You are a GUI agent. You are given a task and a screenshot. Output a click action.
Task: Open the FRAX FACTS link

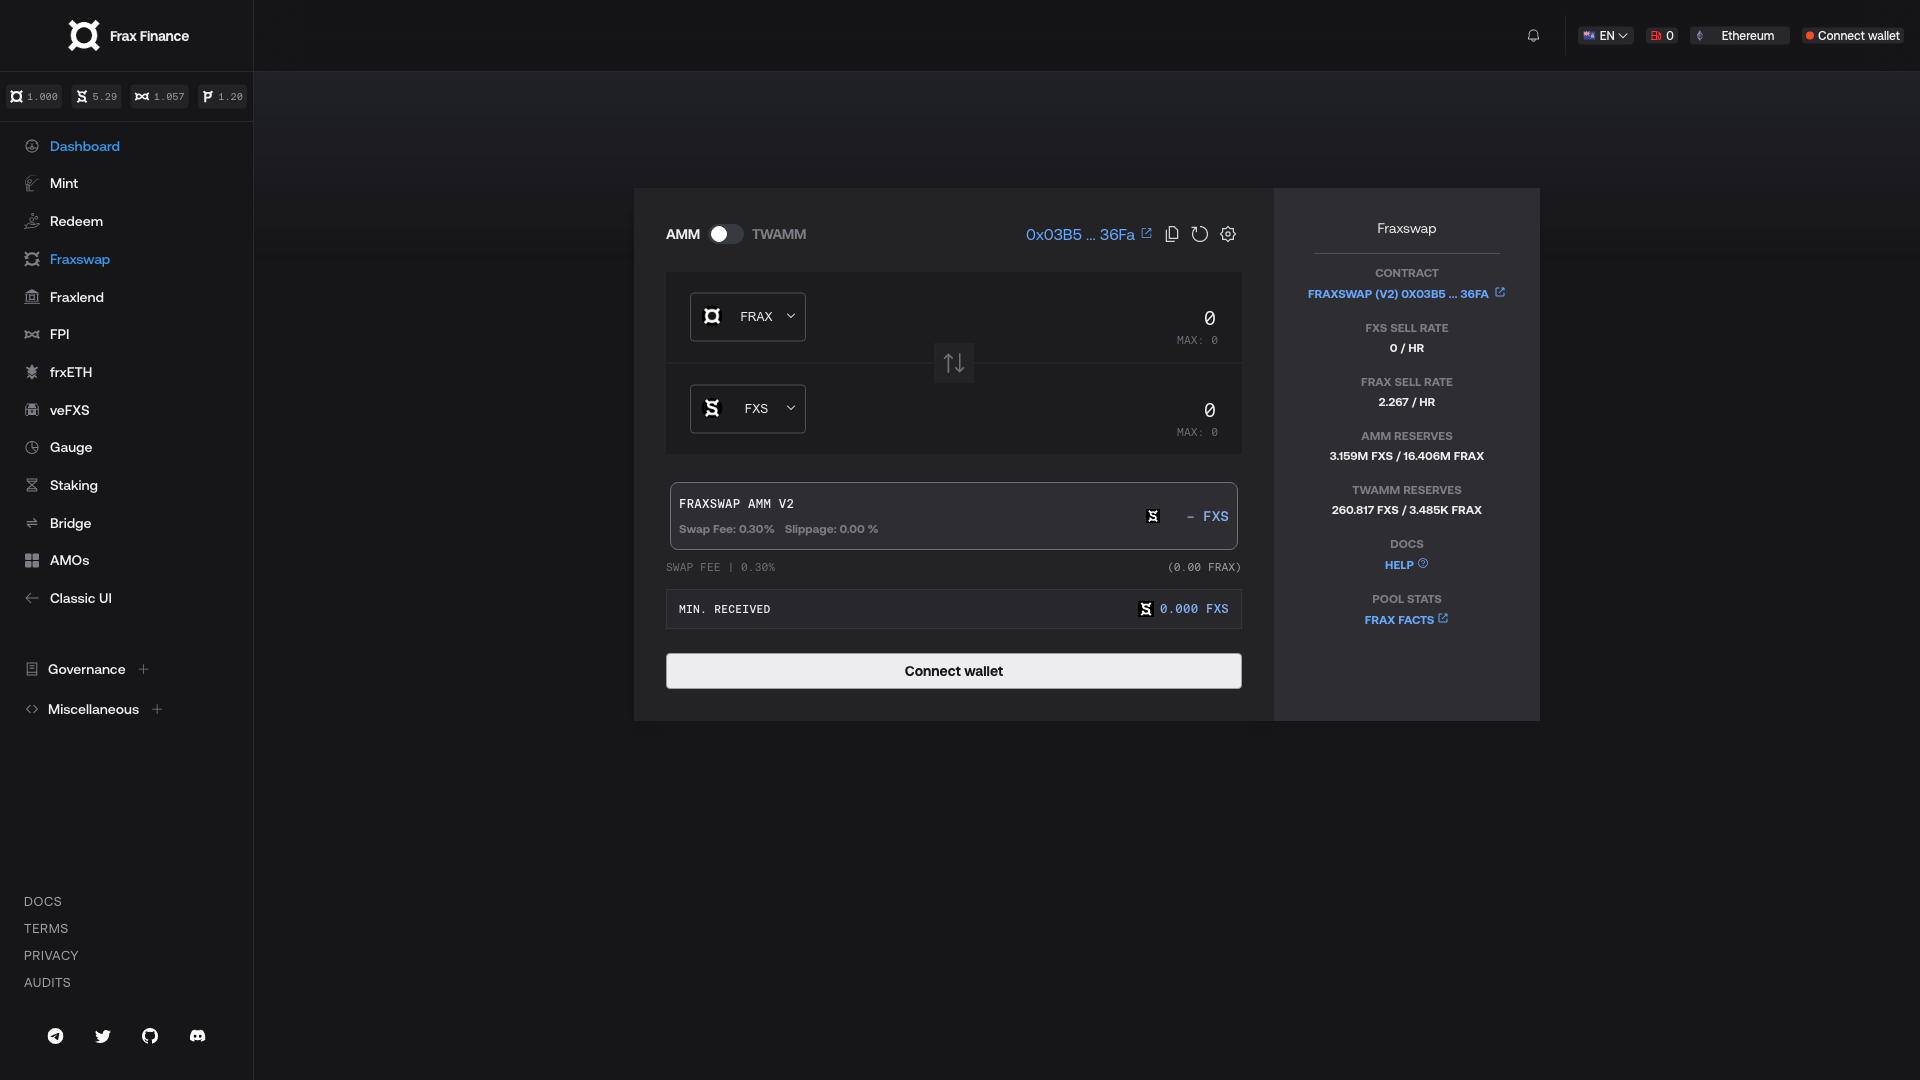(1406, 620)
